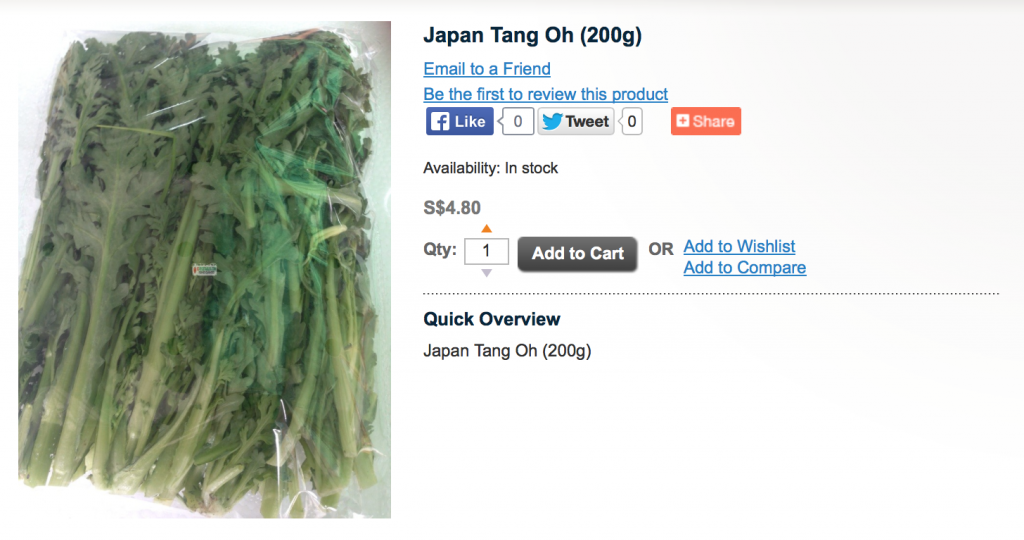
Task: Click the S$4.80 price label
Action: pyautogui.click(x=452, y=208)
